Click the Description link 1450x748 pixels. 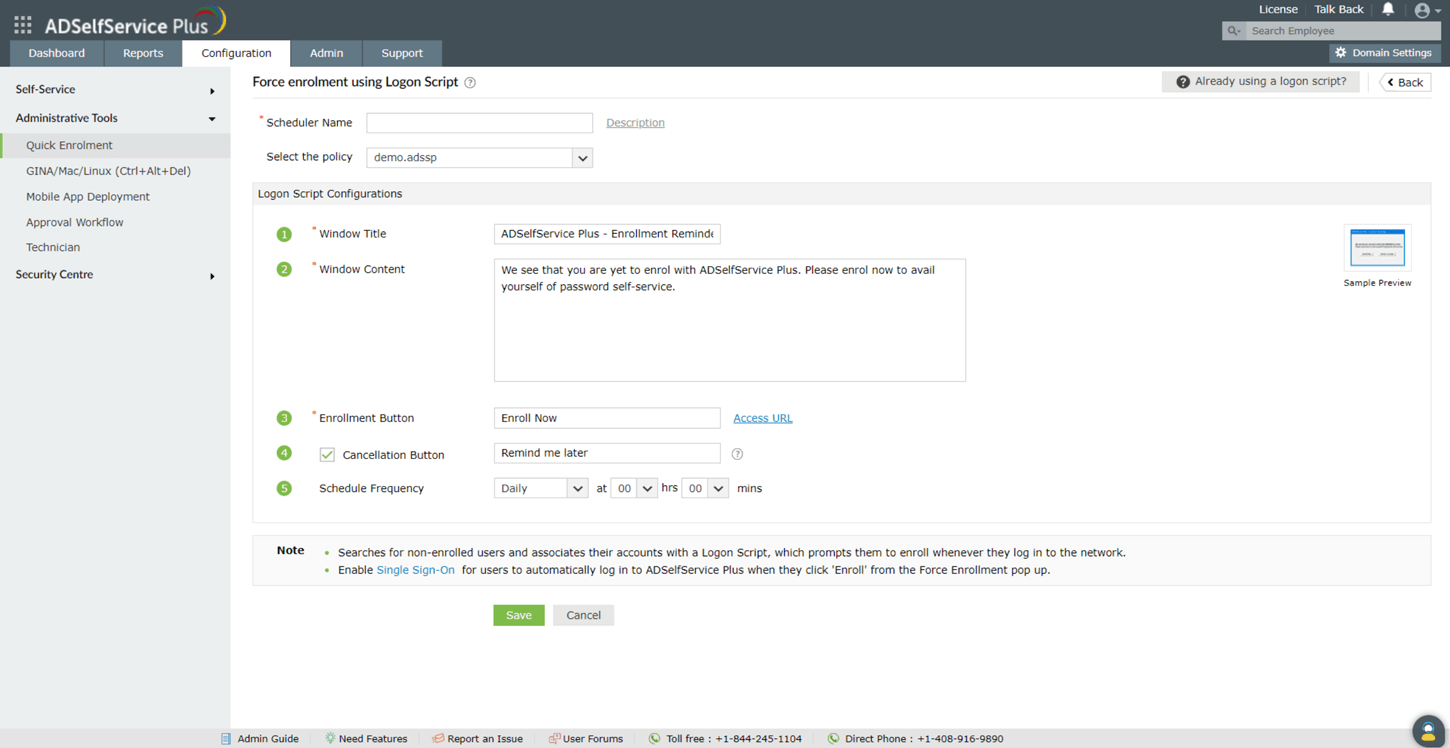635,123
